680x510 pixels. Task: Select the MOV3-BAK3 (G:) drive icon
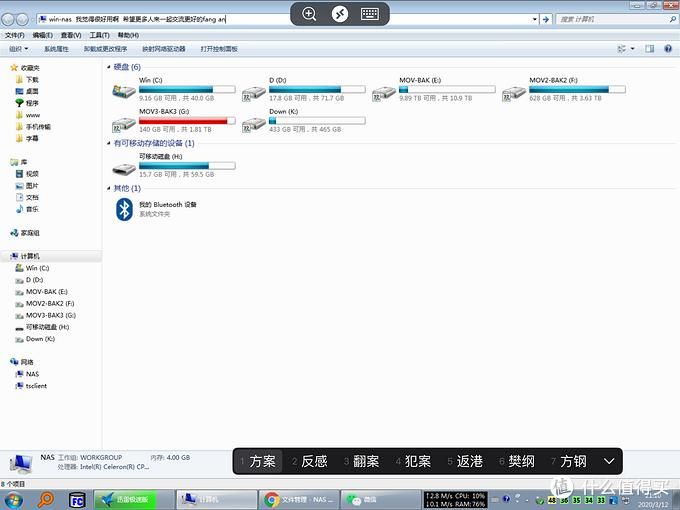pos(125,126)
